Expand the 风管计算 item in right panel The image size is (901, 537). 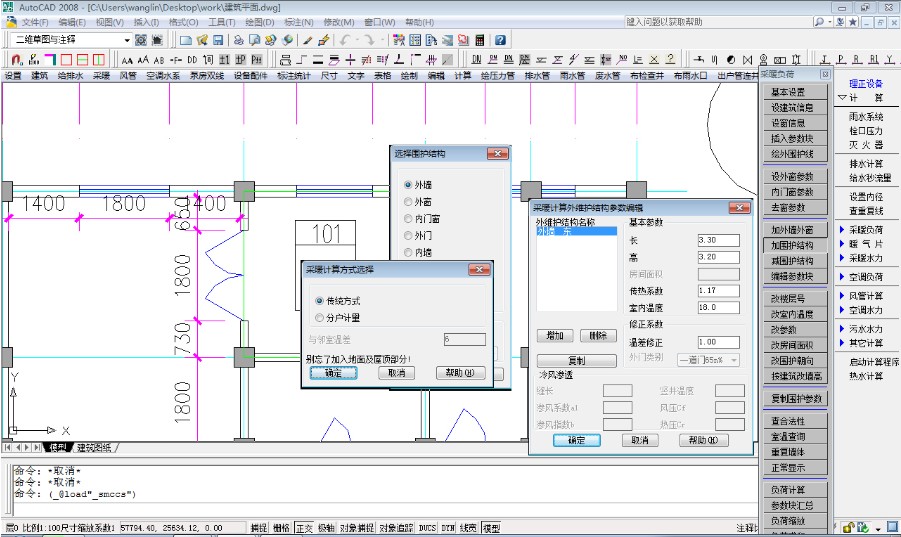pyautogui.click(x=866, y=296)
